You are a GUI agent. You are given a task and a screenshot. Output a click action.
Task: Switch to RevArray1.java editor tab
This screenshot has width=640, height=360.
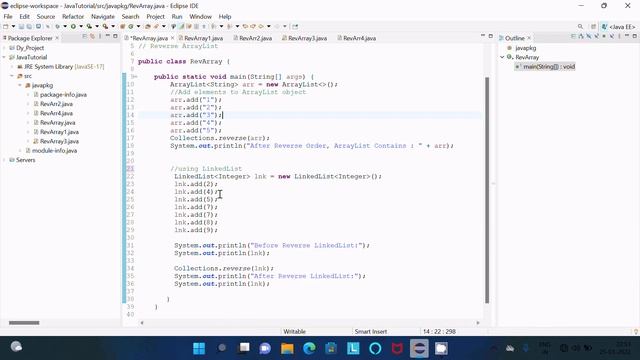(201, 38)
